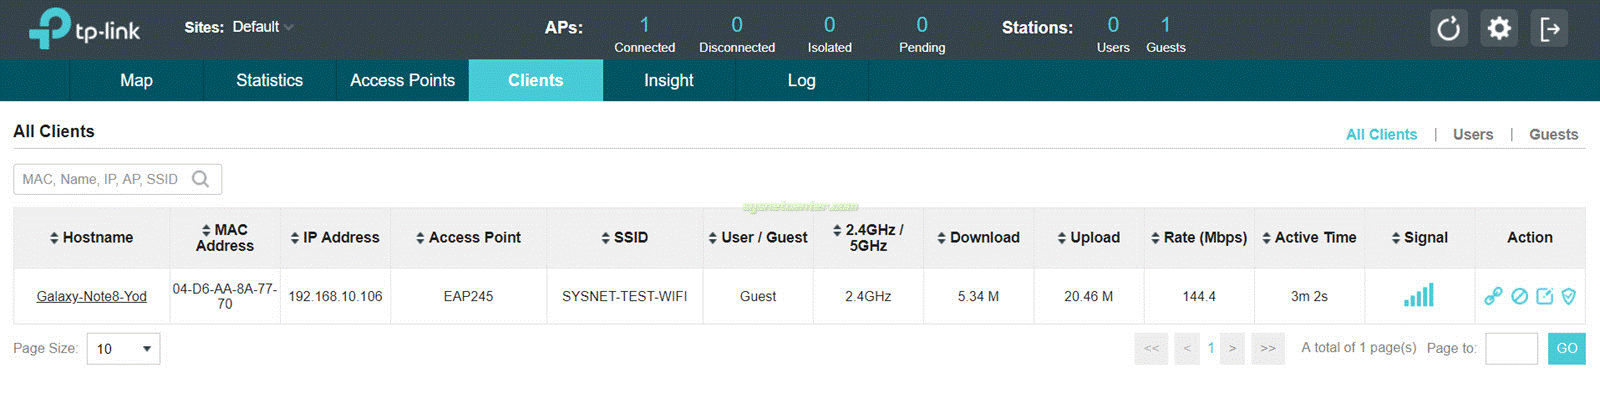1600x409 pixels.
Task: Go to the next page with the single arrow
Action: coord(1232,348)
